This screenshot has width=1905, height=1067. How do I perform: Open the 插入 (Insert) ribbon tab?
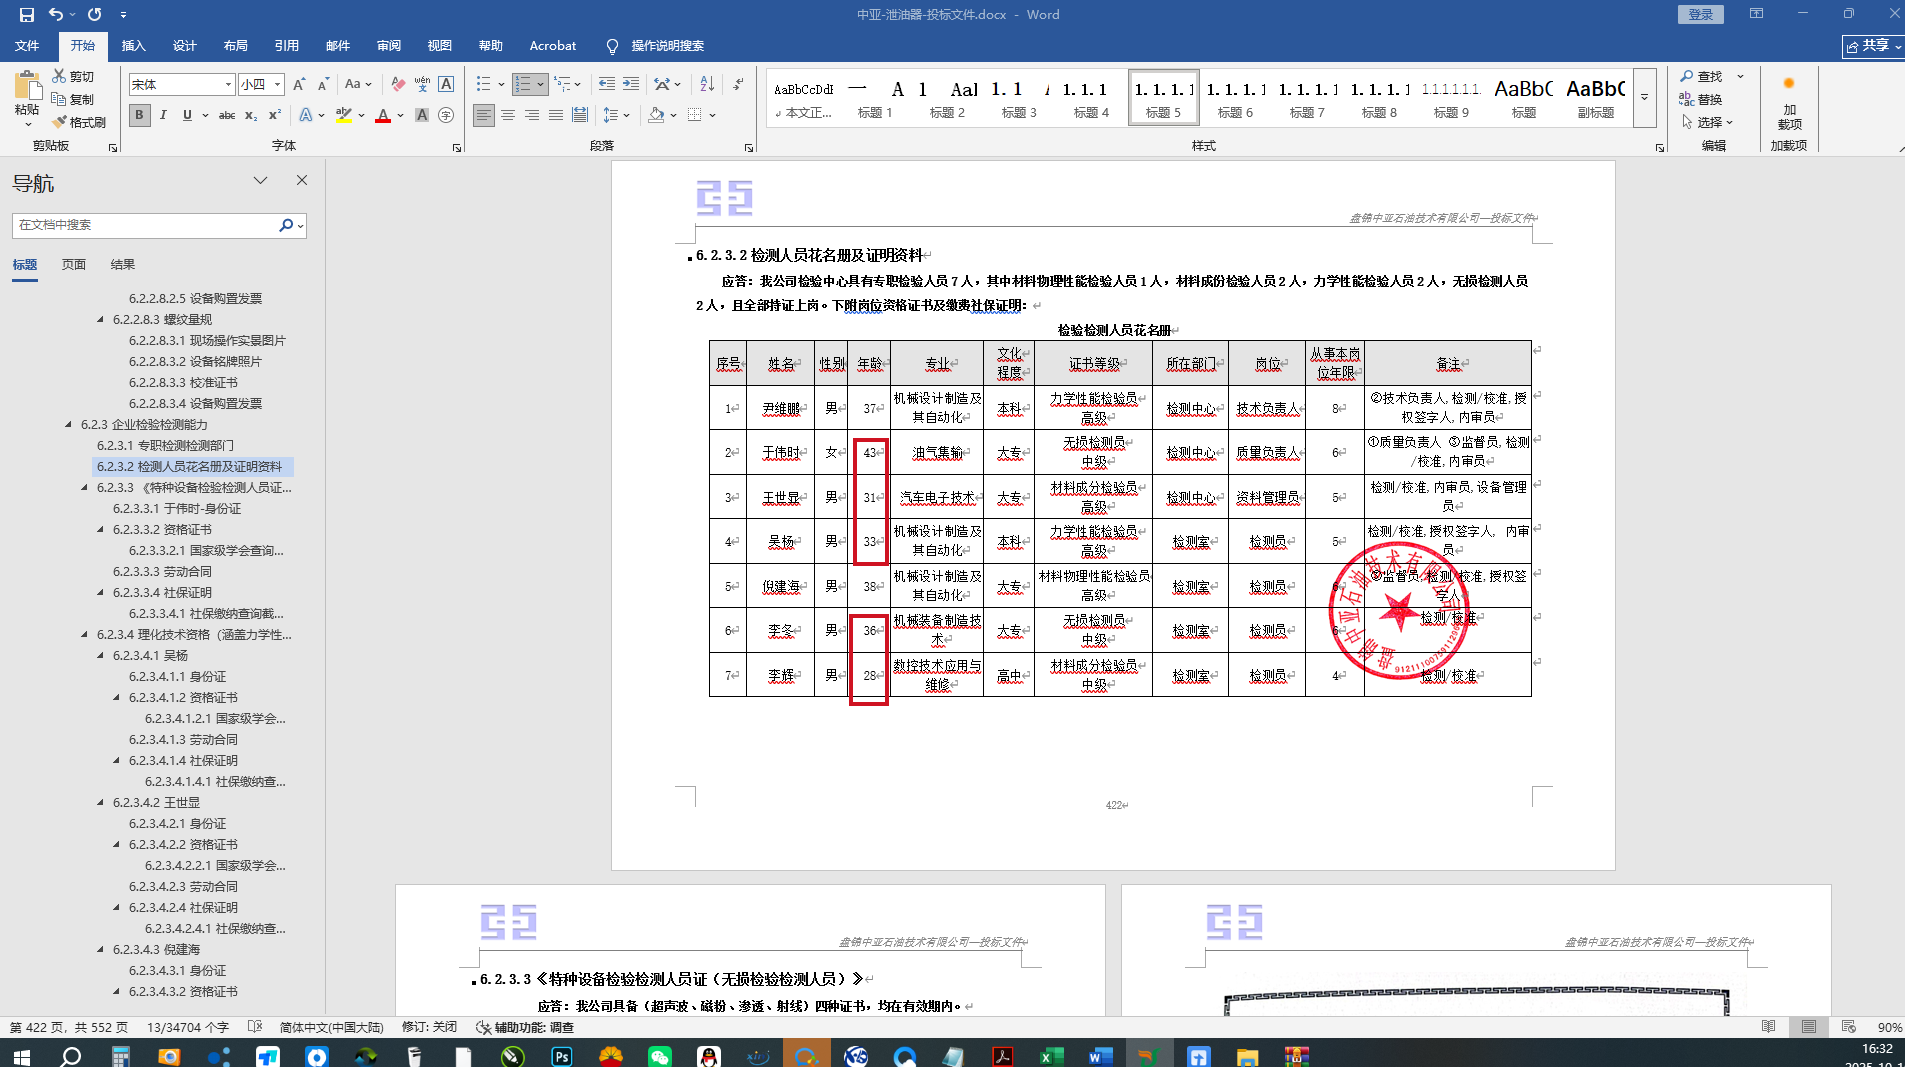click(133, 46)
